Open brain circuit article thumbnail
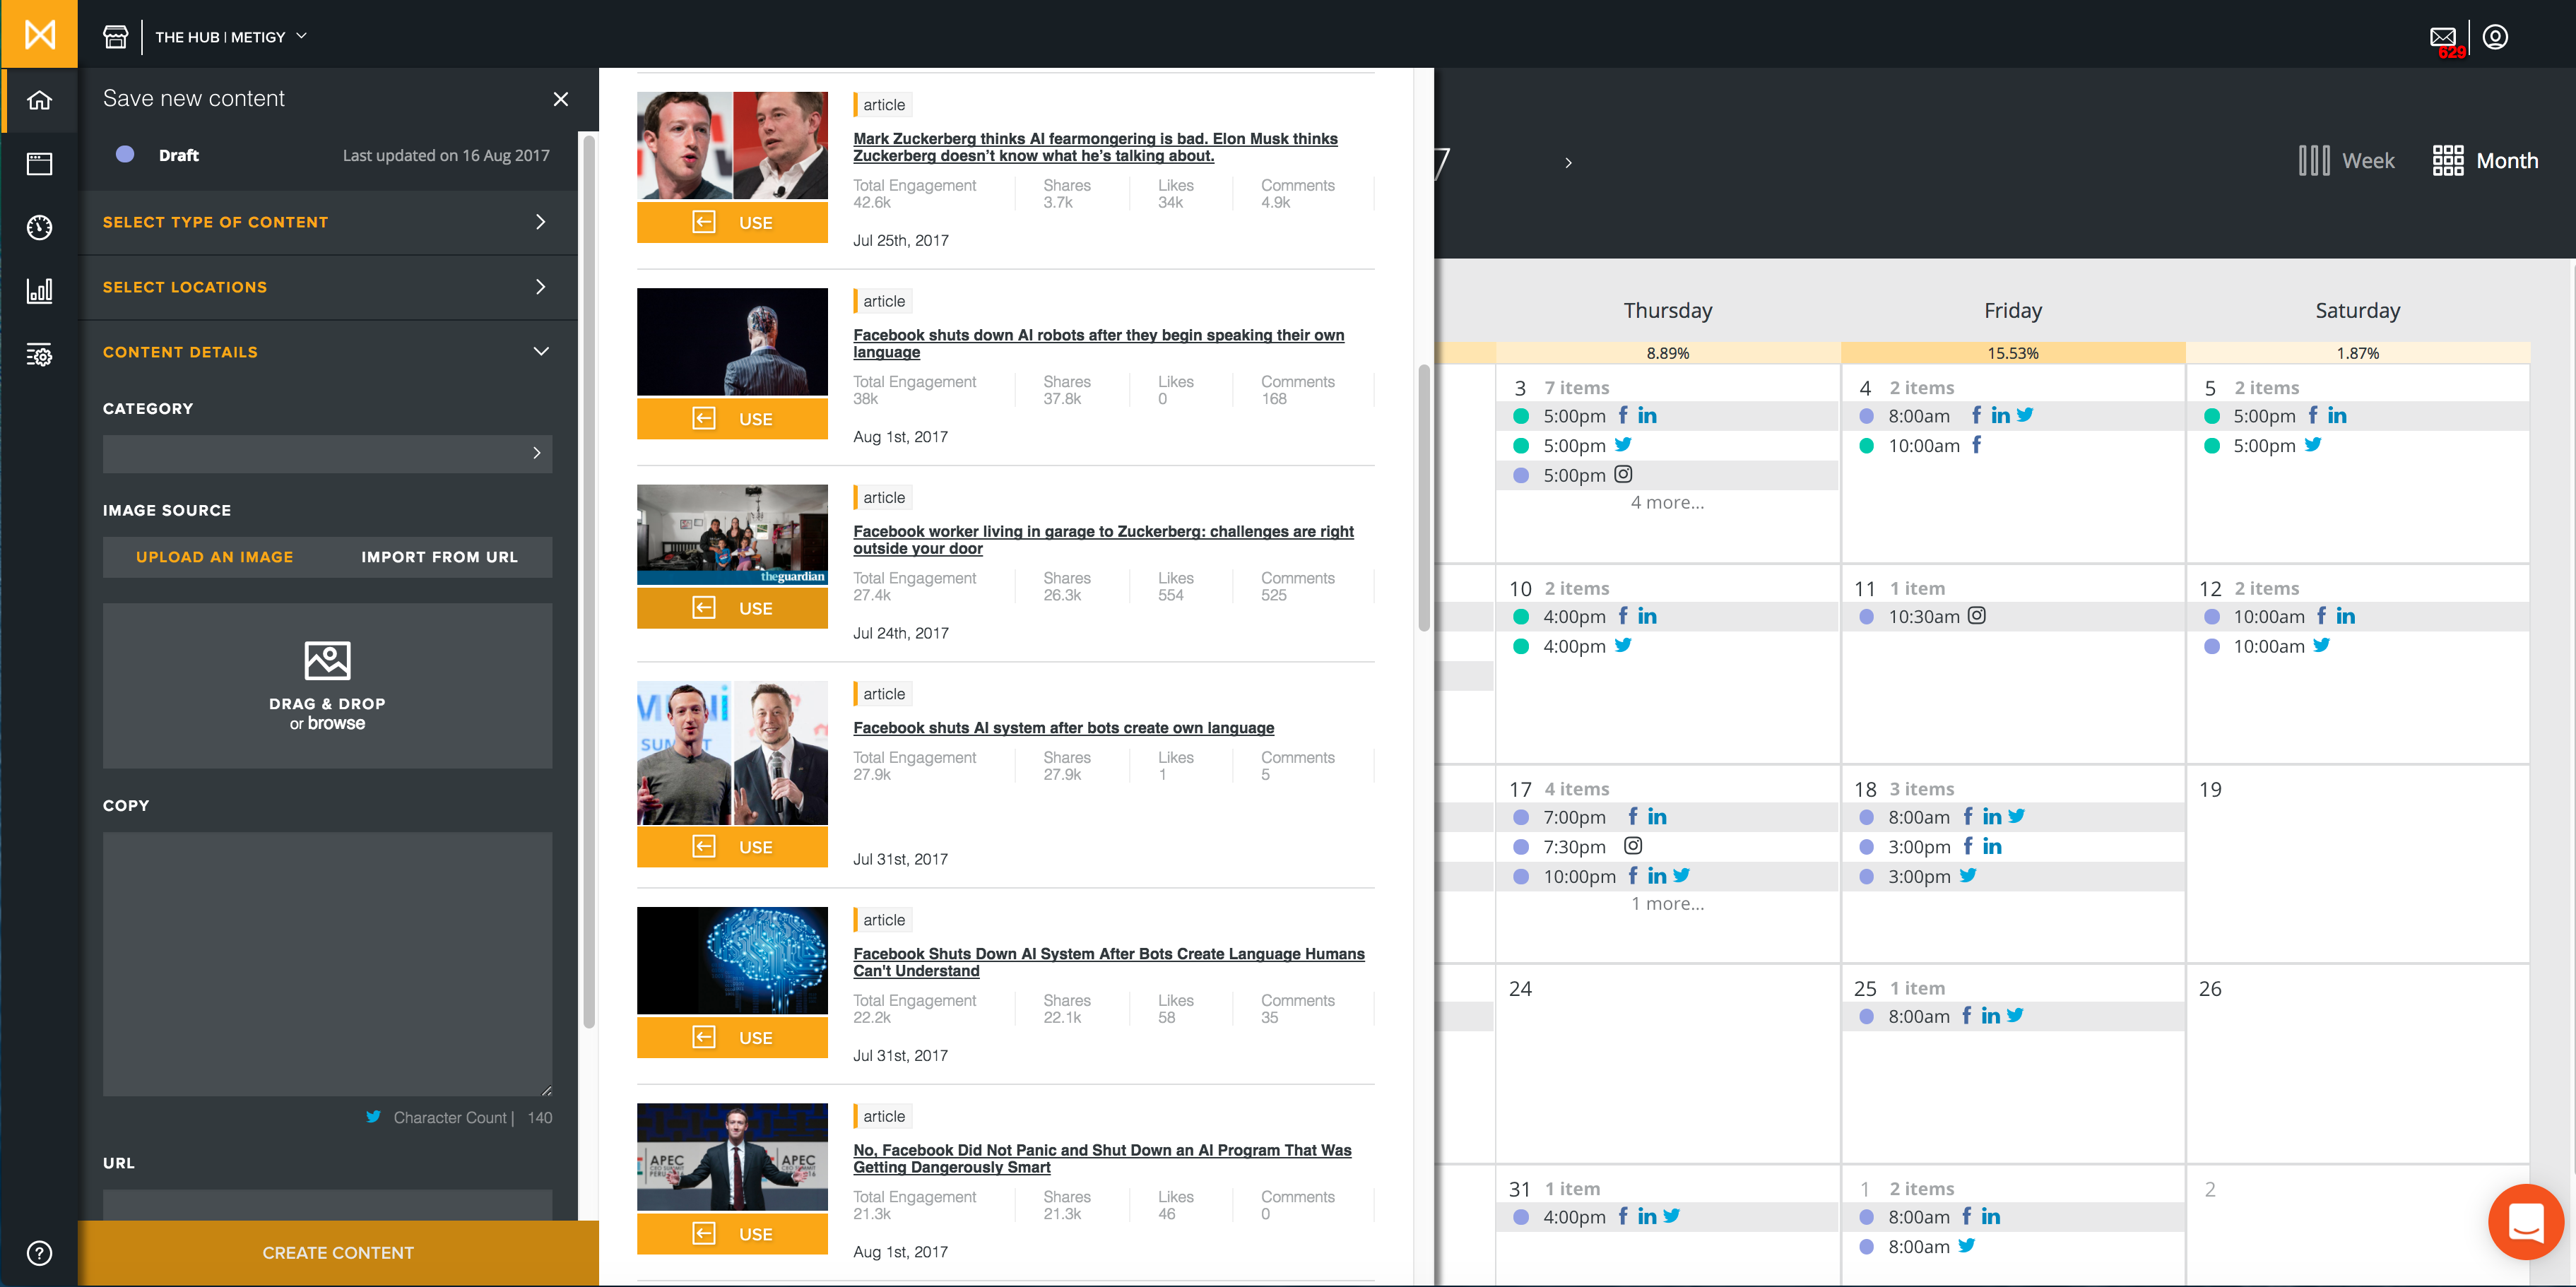The height and width of the screenshot is (1287, 2576). [x=732, y=960]
